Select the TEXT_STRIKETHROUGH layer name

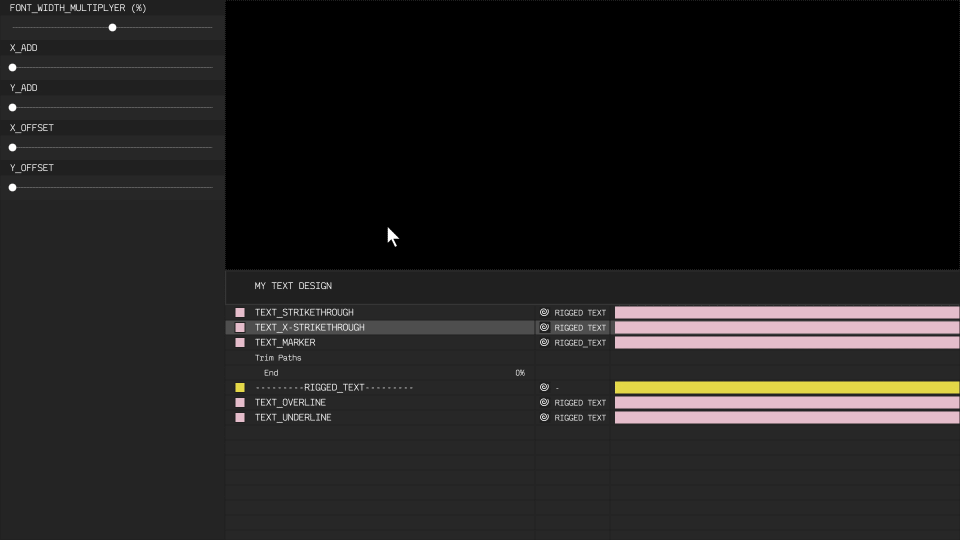304,312
